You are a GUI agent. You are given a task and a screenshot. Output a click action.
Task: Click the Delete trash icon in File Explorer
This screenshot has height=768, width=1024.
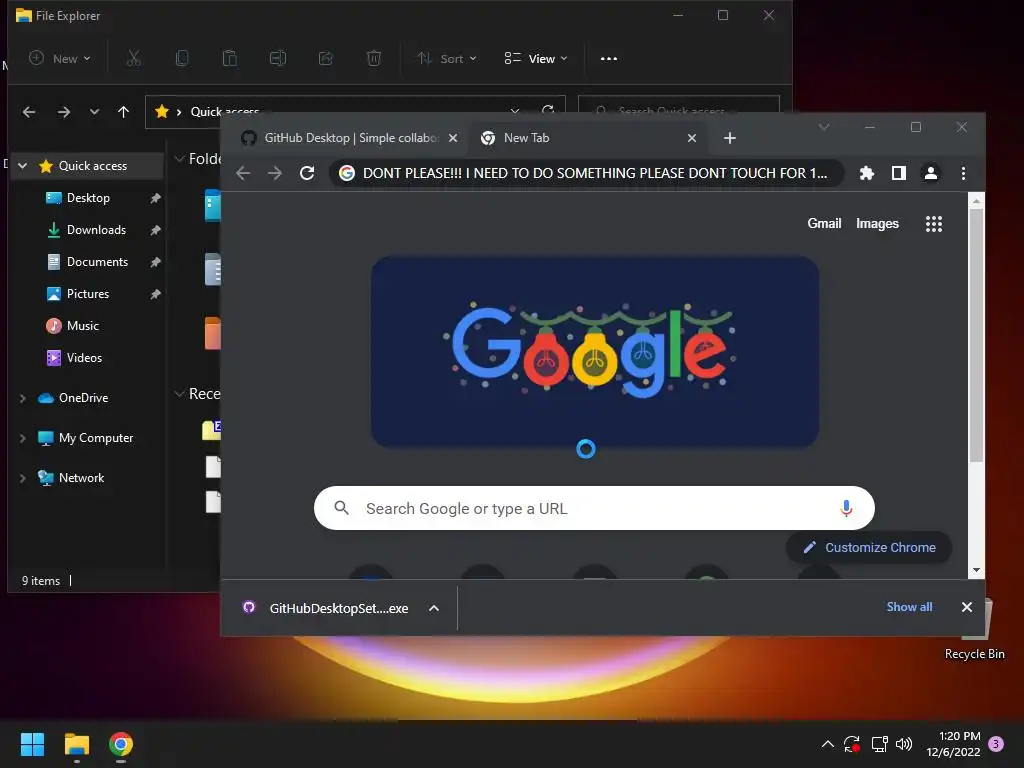coord(374,59)
